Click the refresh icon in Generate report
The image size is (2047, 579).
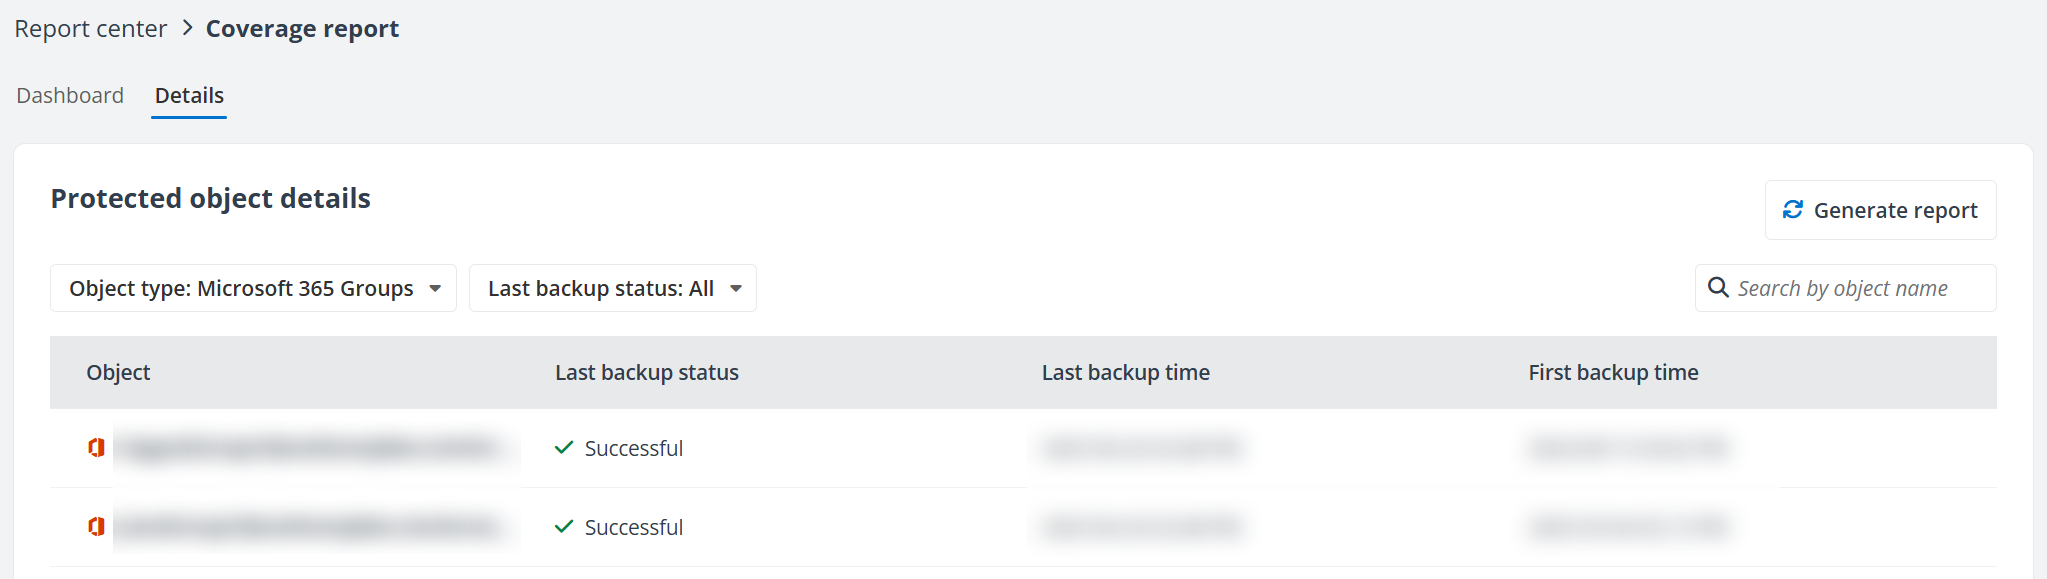click(x=1793, y=210)
